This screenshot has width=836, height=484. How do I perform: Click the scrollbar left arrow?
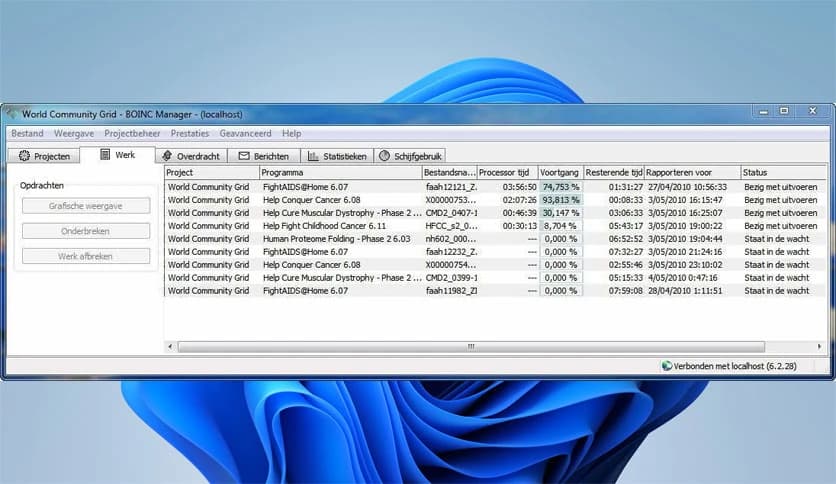pos(170,346)
